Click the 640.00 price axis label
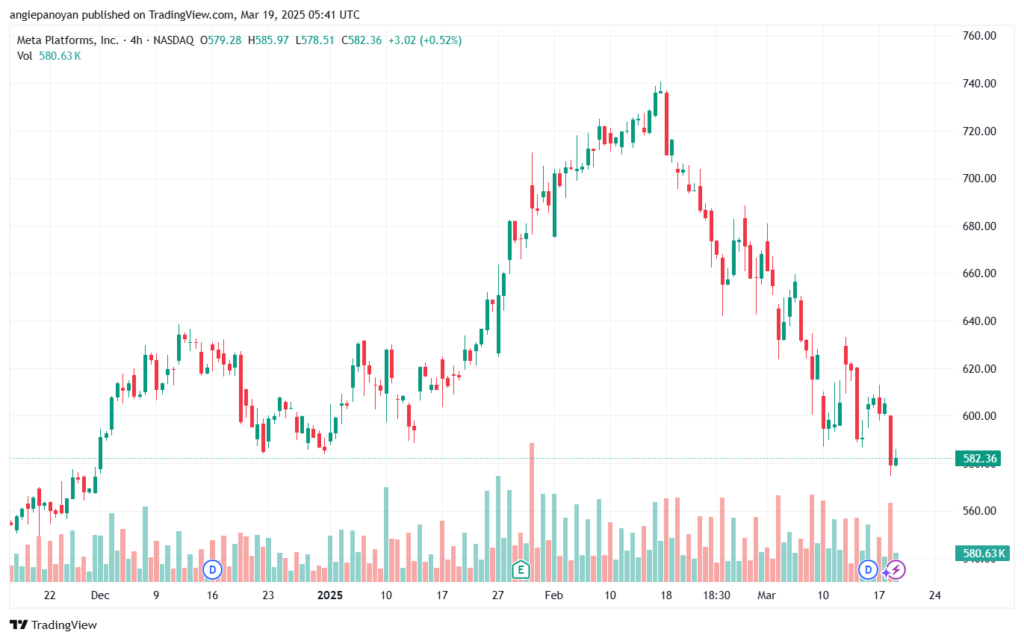The image size is (1024, 641). click(979, 321)
